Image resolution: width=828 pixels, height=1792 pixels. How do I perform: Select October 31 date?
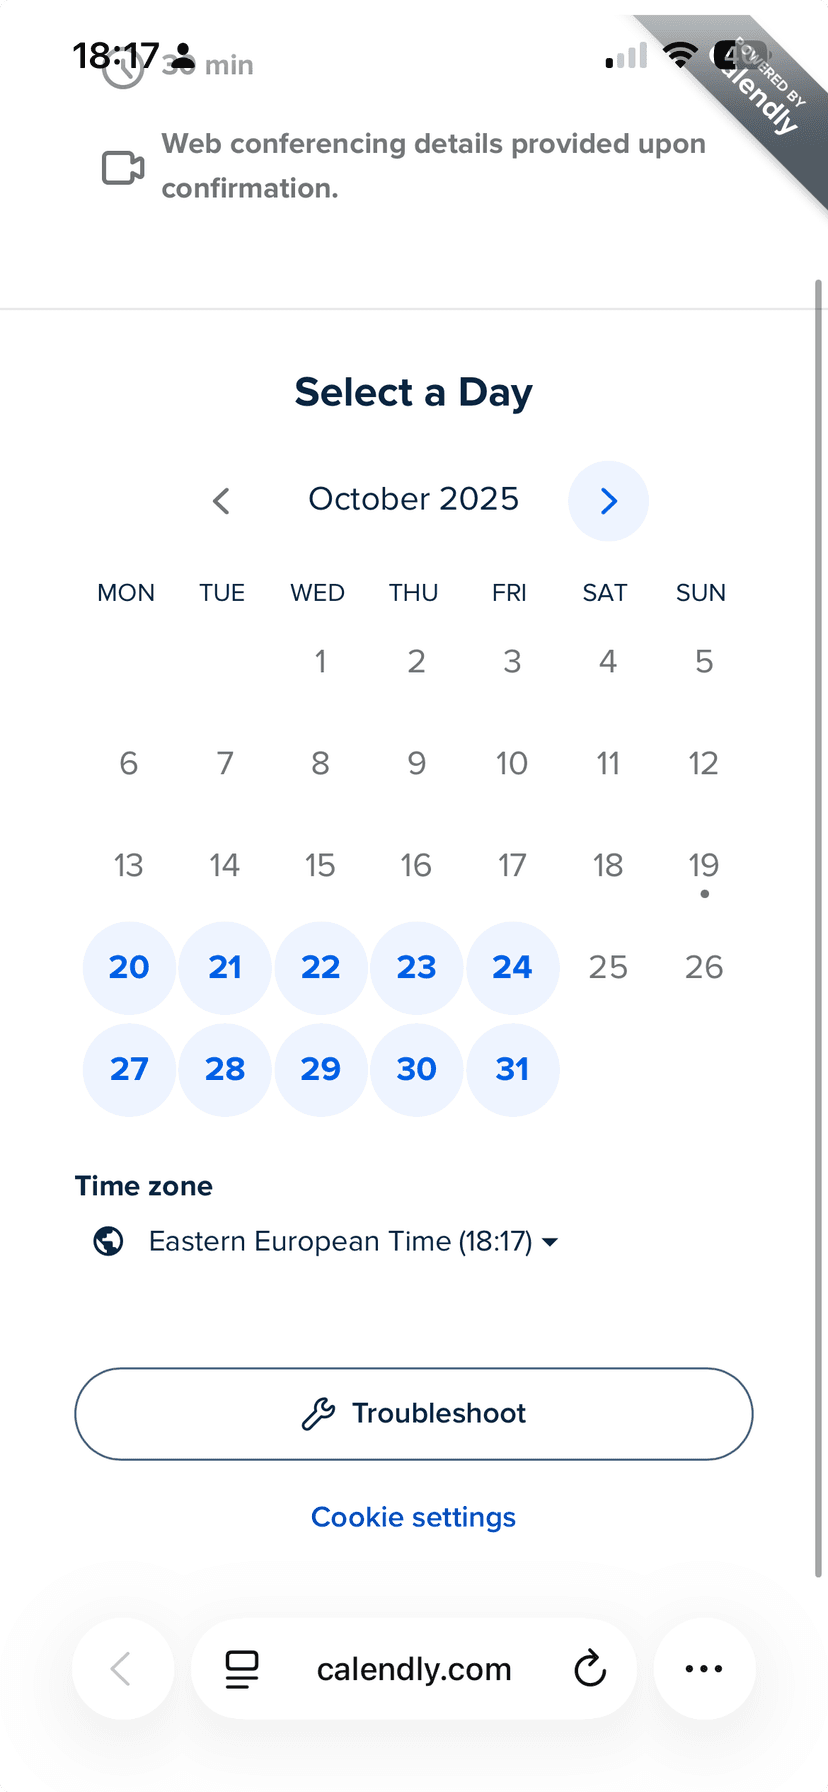tap(512, 1069)
